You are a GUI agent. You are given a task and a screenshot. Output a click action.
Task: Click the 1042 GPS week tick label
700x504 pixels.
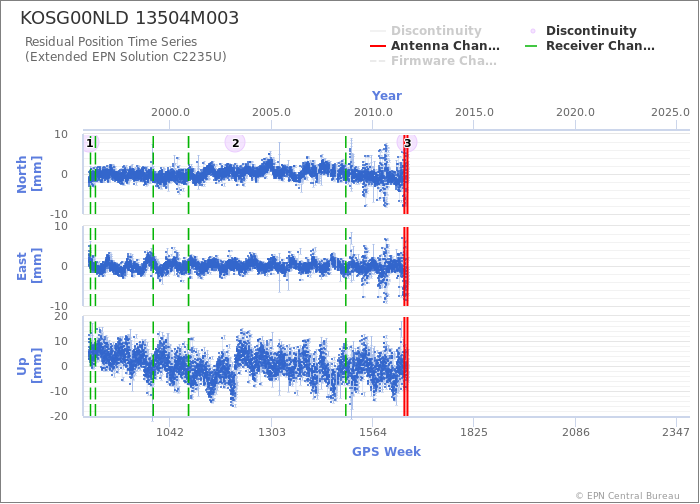pos(170,432)
